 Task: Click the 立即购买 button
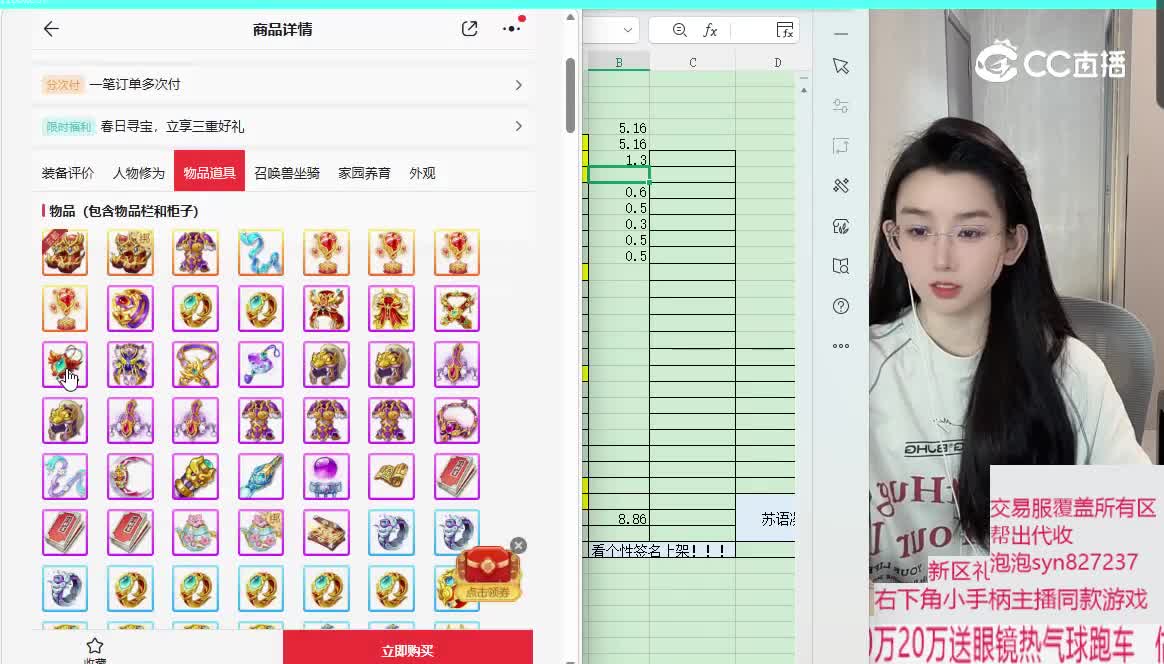click(407, 651)
